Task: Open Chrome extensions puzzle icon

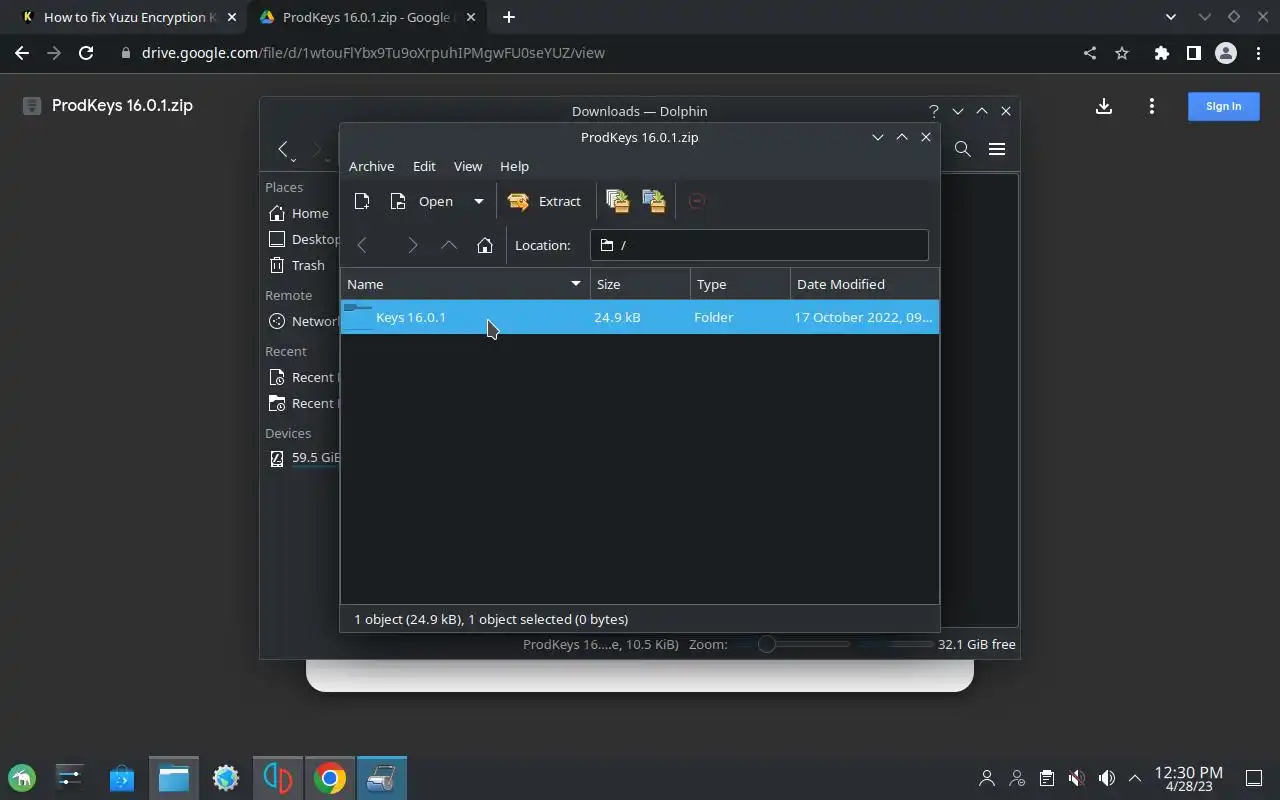Action: coord(1161,53)
